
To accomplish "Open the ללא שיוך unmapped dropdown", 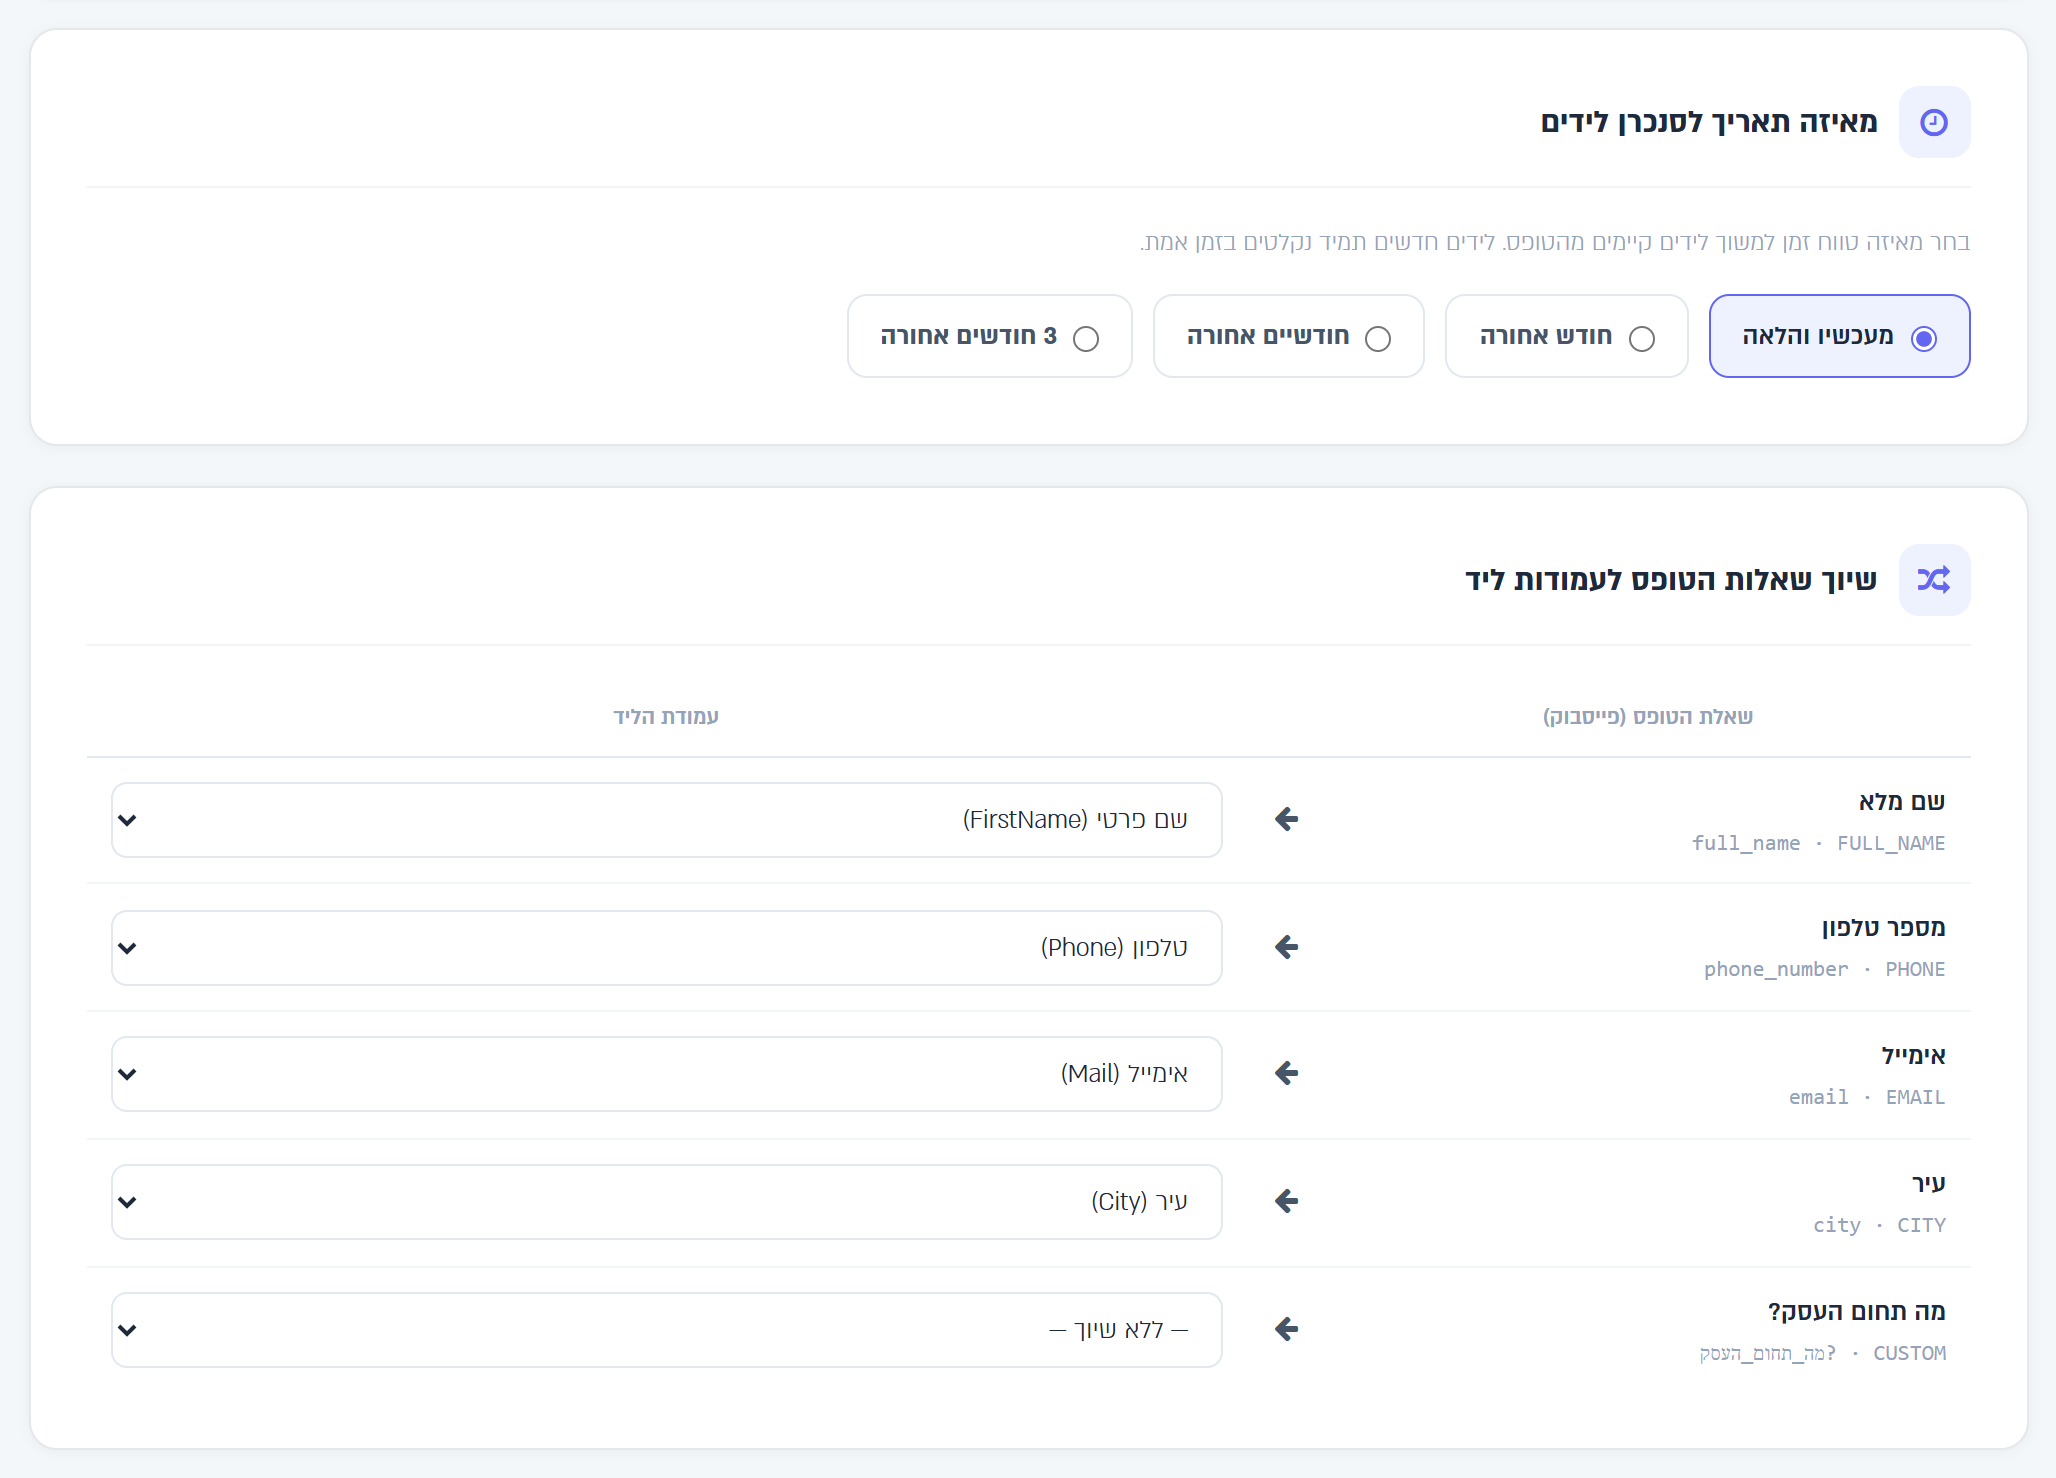I will (x=667, y=1330).
